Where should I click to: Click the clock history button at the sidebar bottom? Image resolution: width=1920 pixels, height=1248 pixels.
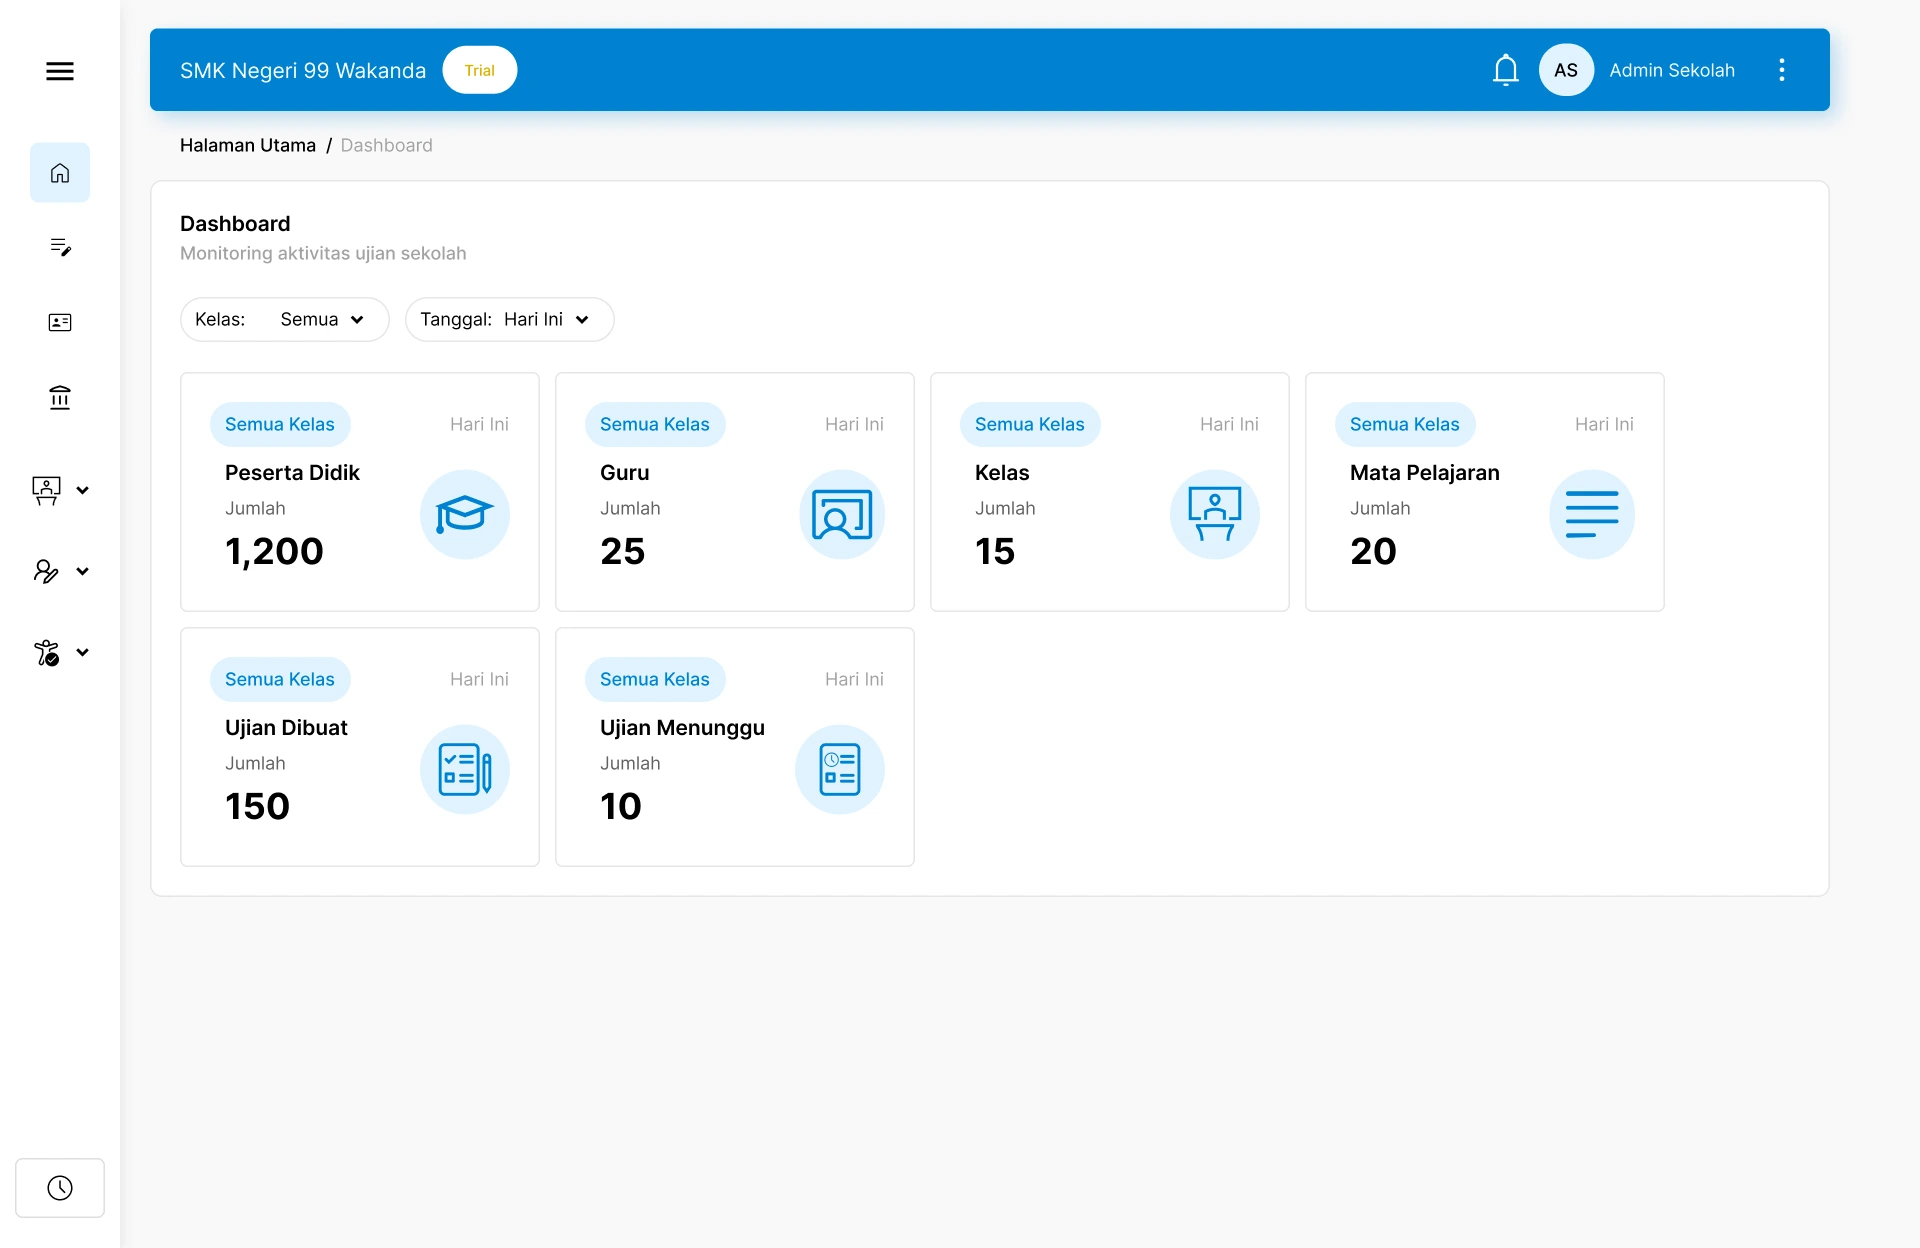tap(60, 1188)
